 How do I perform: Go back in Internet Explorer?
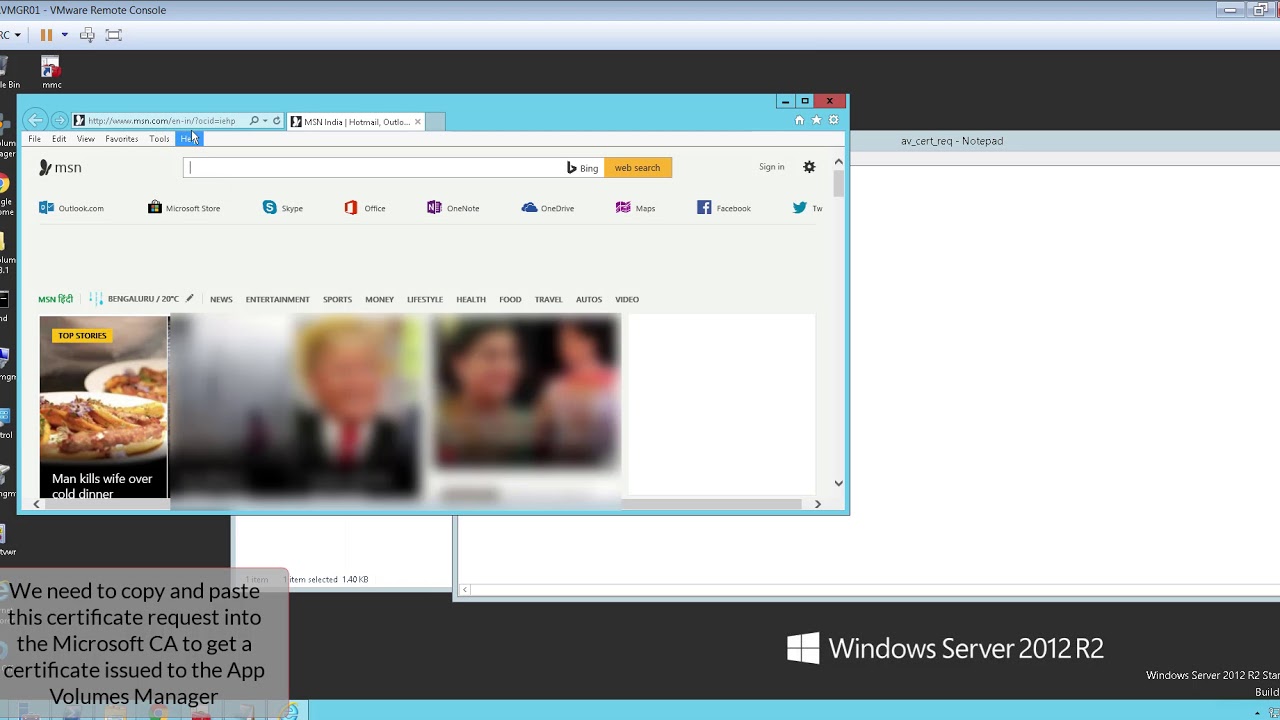[36, 120]
